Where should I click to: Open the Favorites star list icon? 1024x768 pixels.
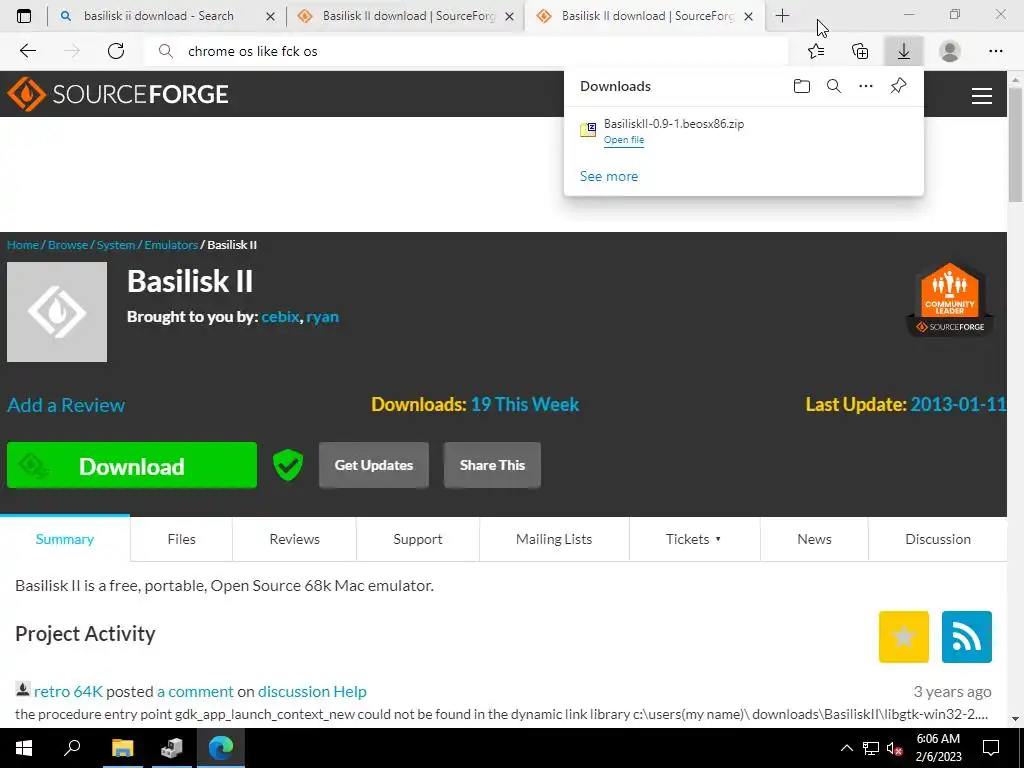[816, 51]
